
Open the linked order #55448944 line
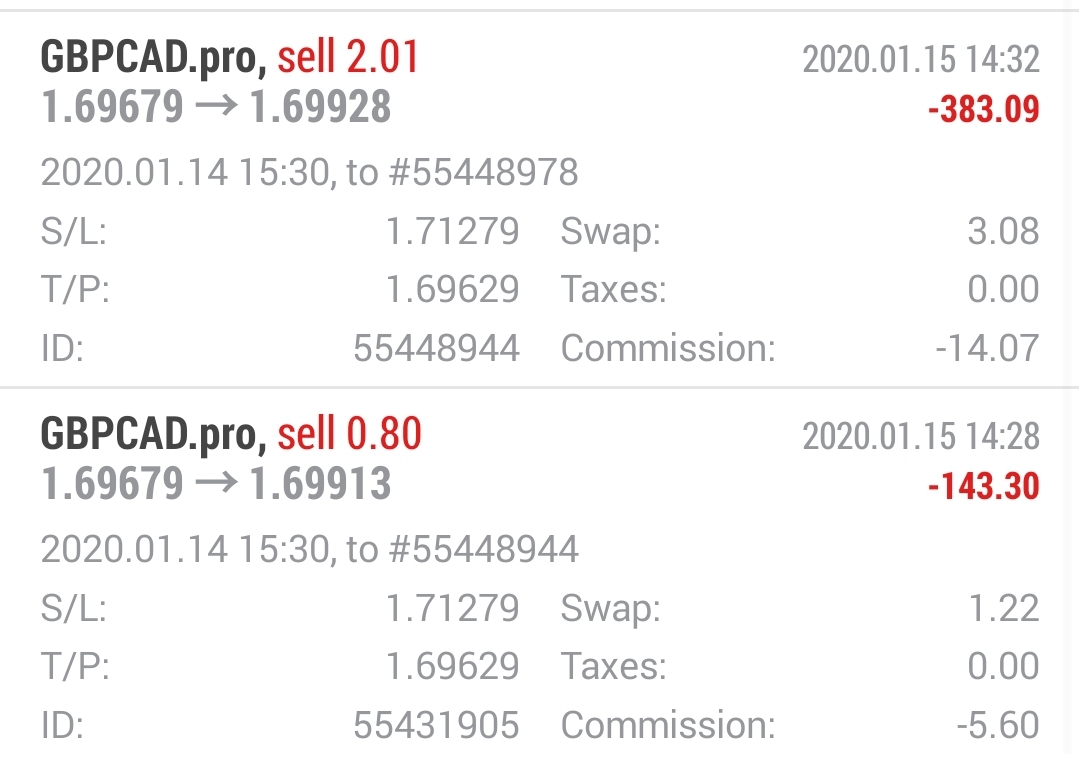(x=309, y=549)
